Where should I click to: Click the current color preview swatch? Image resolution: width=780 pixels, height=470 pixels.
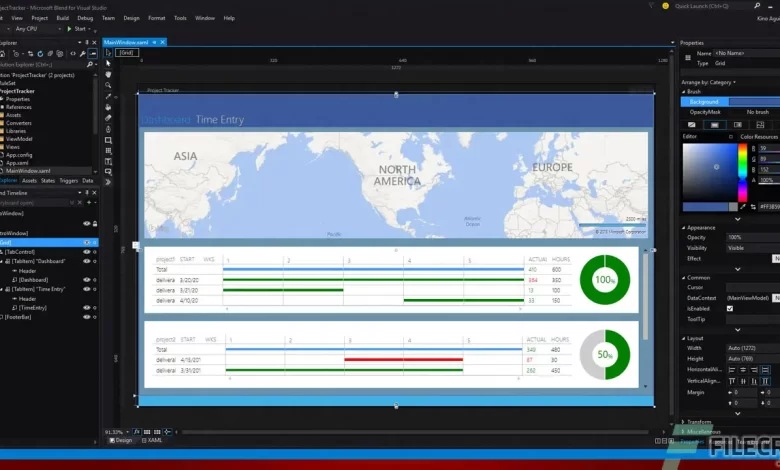tap(706, 206)
